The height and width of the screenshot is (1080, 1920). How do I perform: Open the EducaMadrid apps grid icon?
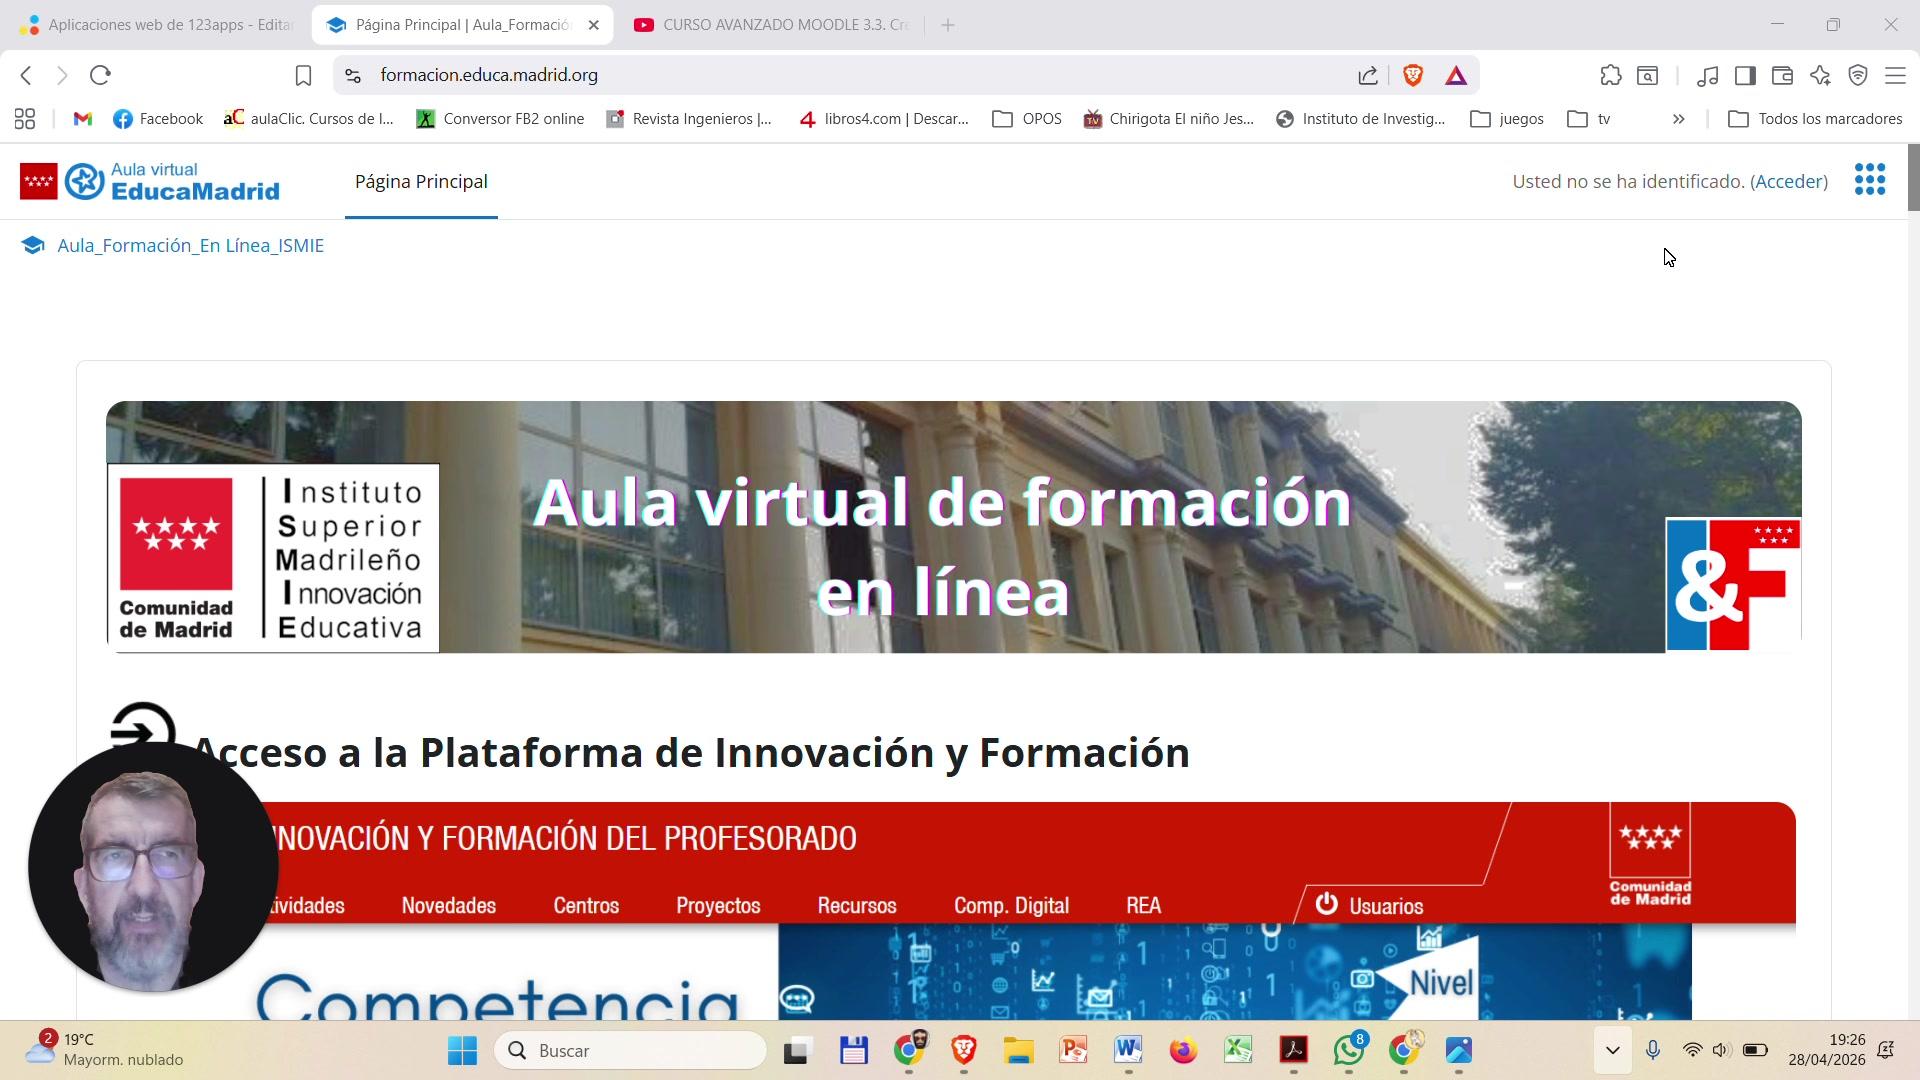coord(1869,181)
